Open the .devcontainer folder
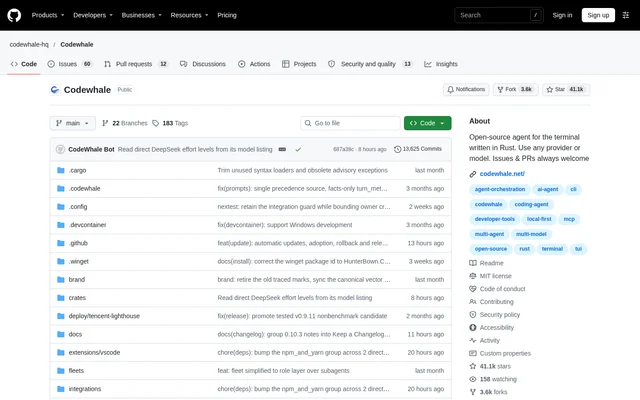The width and height of the screenshot is (640, 400). (87, 225)
